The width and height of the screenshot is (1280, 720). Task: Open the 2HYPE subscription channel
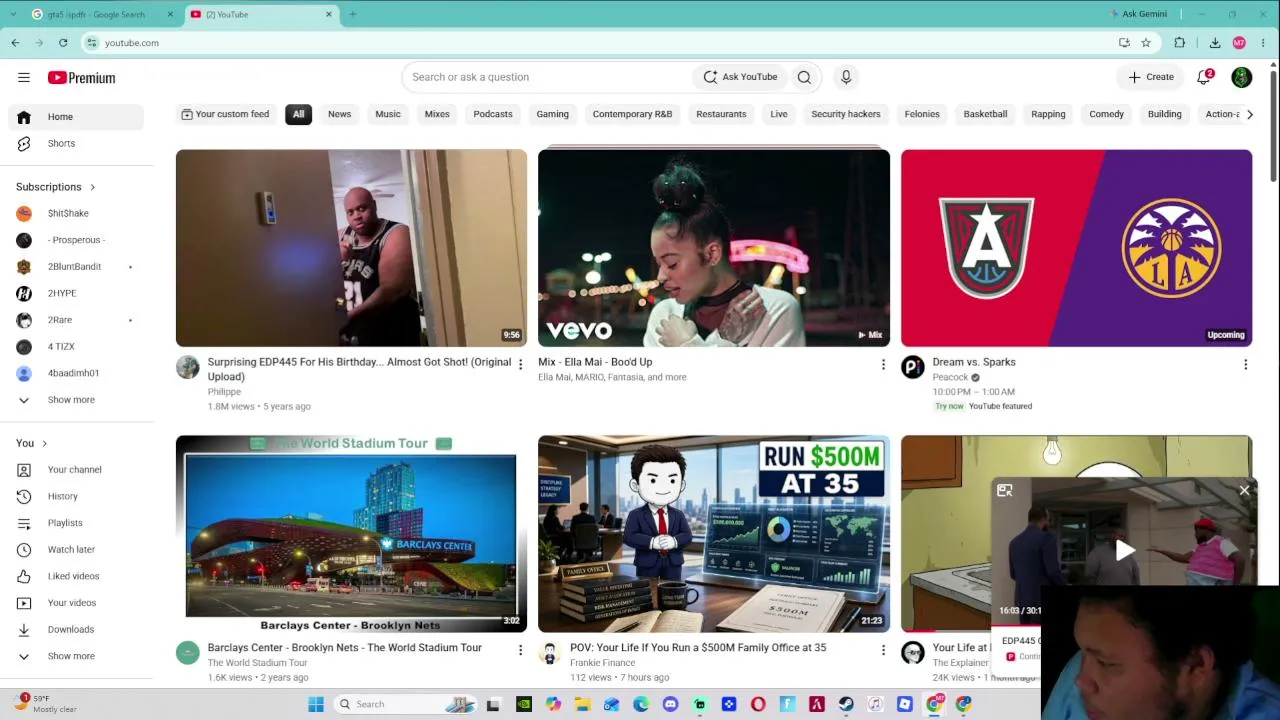[76, 293]
